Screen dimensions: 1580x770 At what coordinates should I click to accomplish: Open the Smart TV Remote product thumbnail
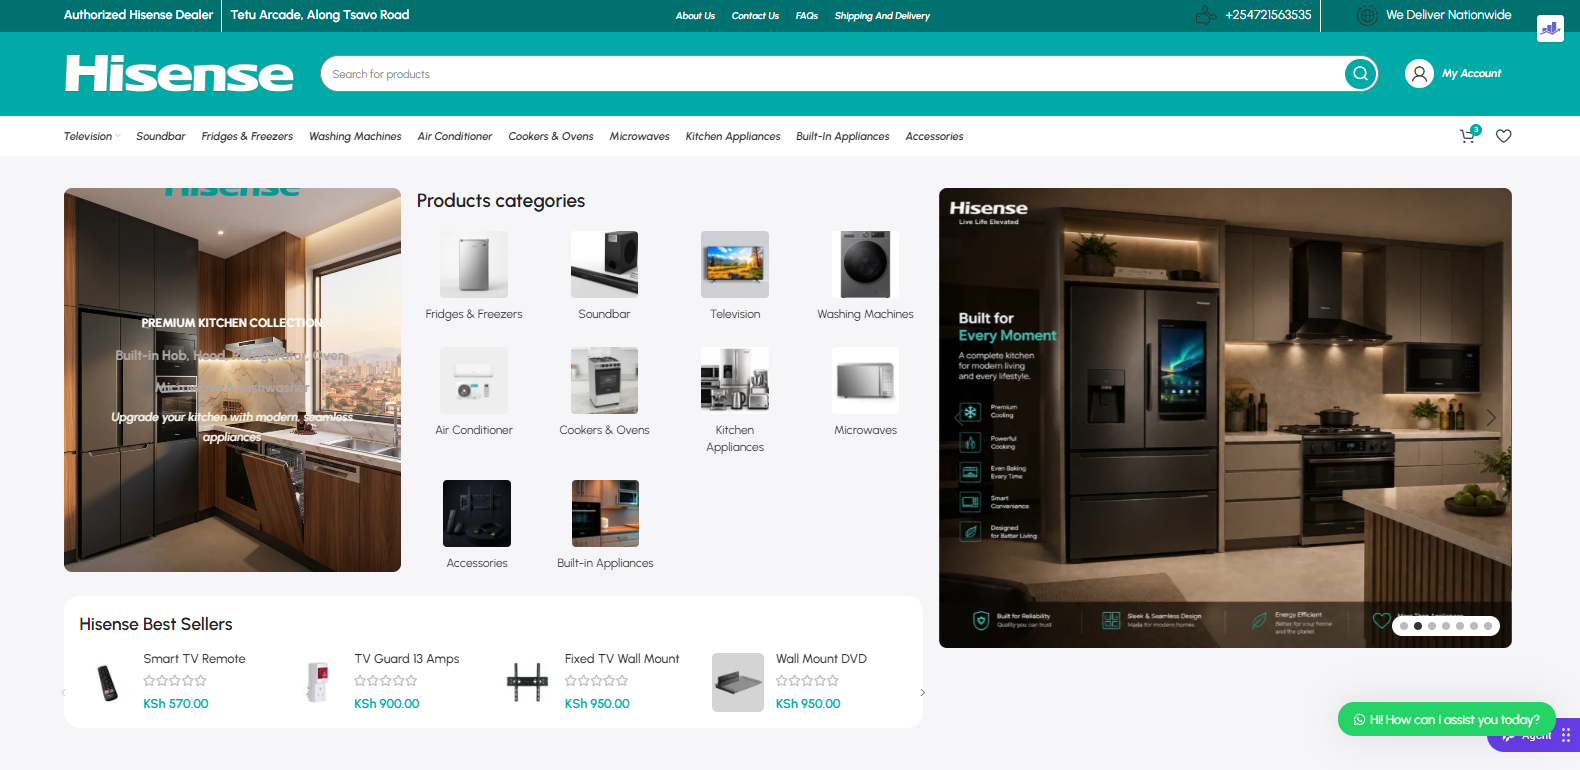(x=106, y=682)
